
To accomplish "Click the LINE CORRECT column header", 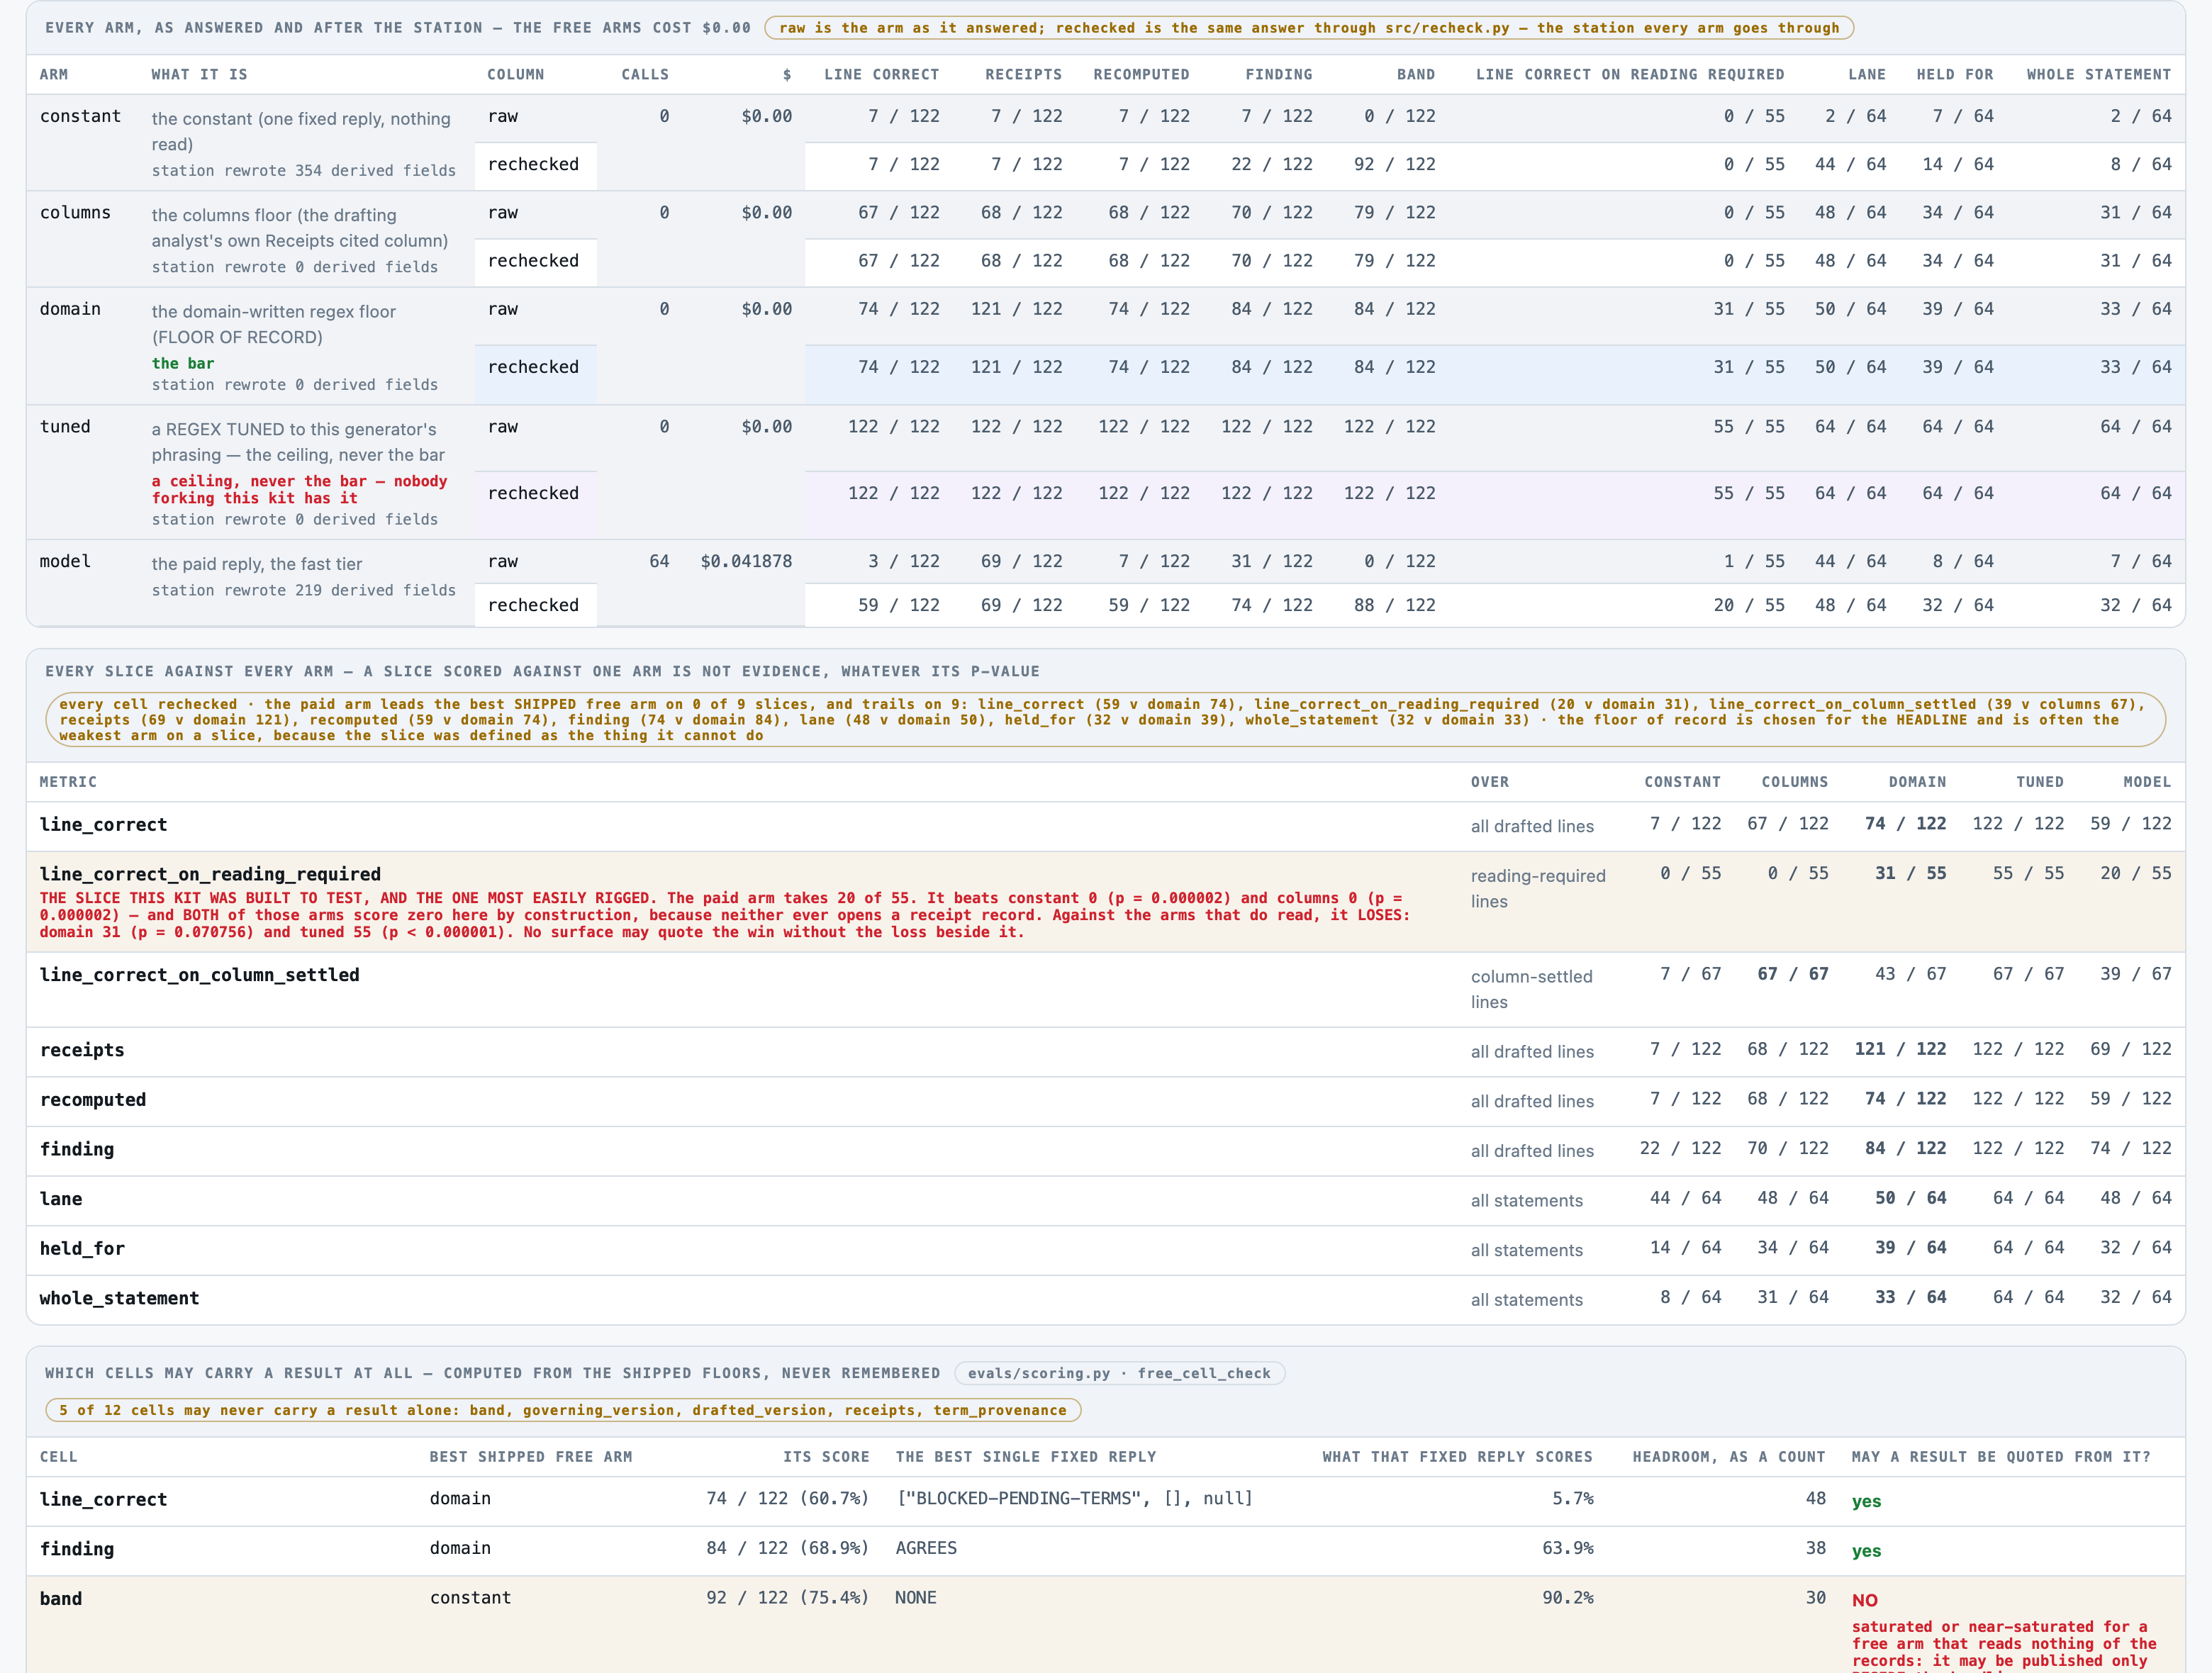I will (881, 75).
